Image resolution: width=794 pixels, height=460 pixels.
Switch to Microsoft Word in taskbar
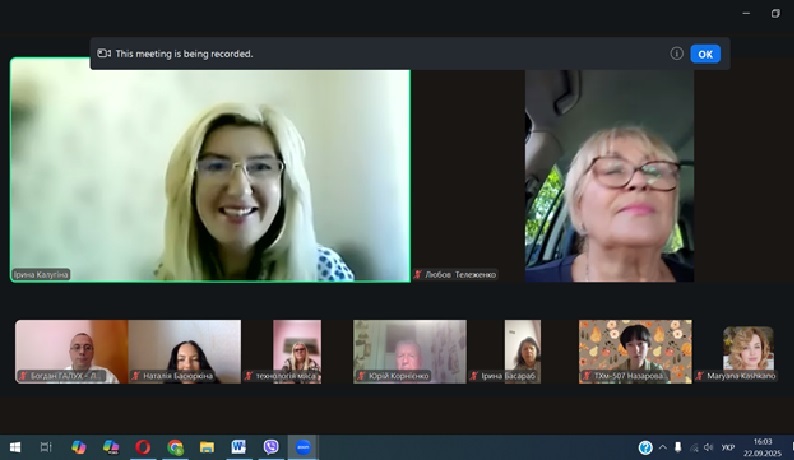coord(238,447)
